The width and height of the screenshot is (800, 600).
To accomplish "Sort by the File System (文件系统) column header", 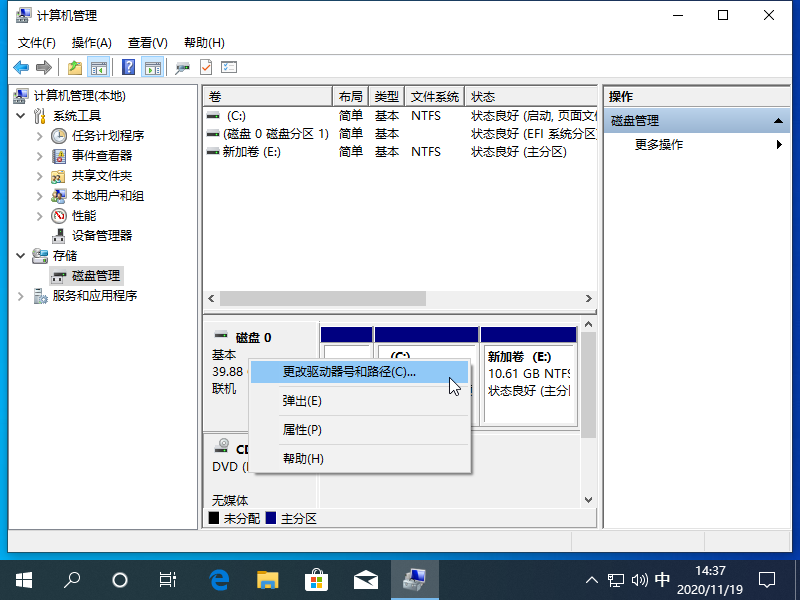I will point(435,96).
